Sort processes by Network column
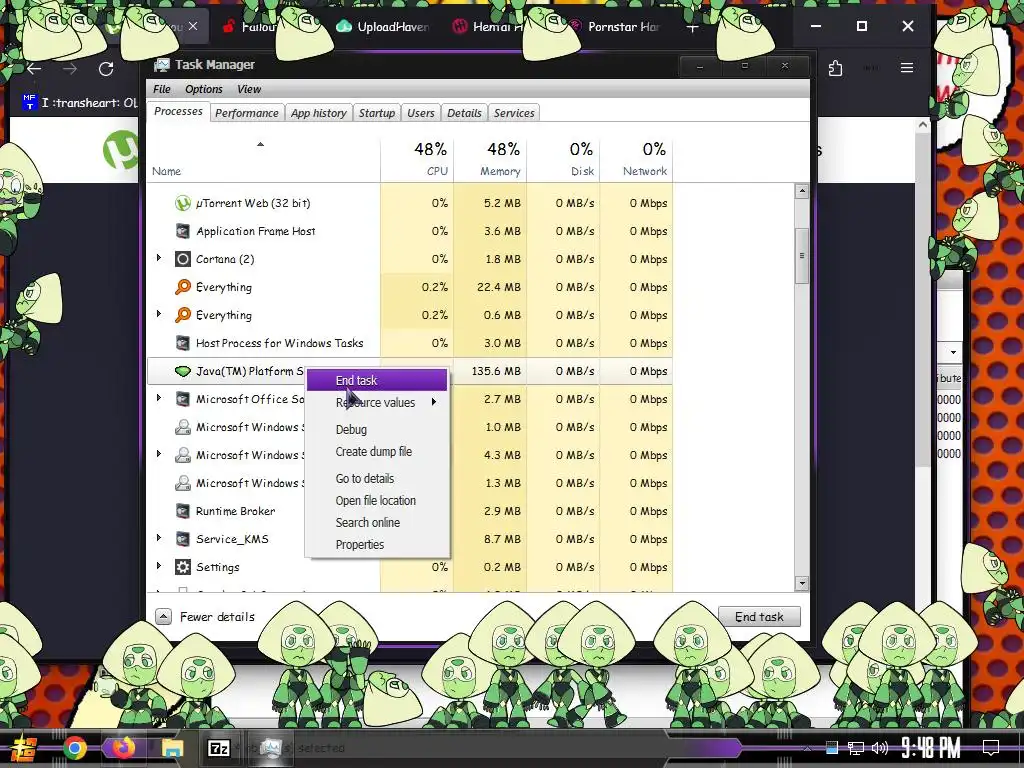Viewport: 1024px width, 768px height. [637, 159]
